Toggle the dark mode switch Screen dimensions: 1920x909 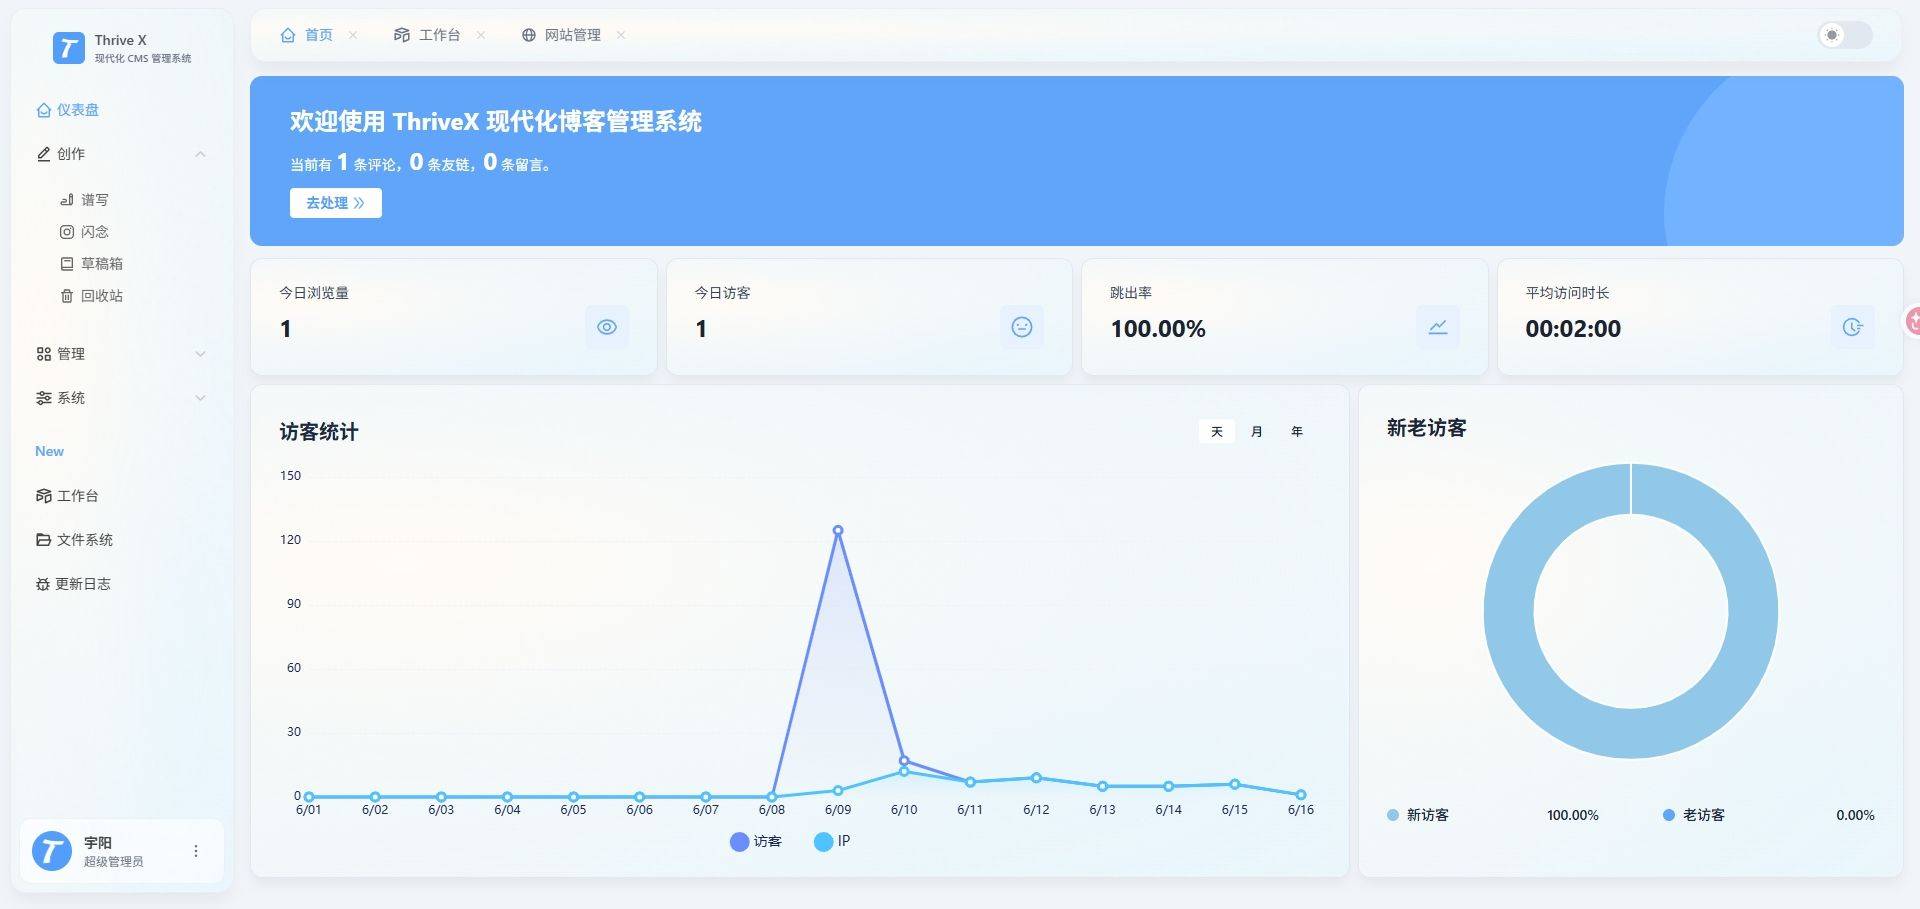coord(1845,35)
